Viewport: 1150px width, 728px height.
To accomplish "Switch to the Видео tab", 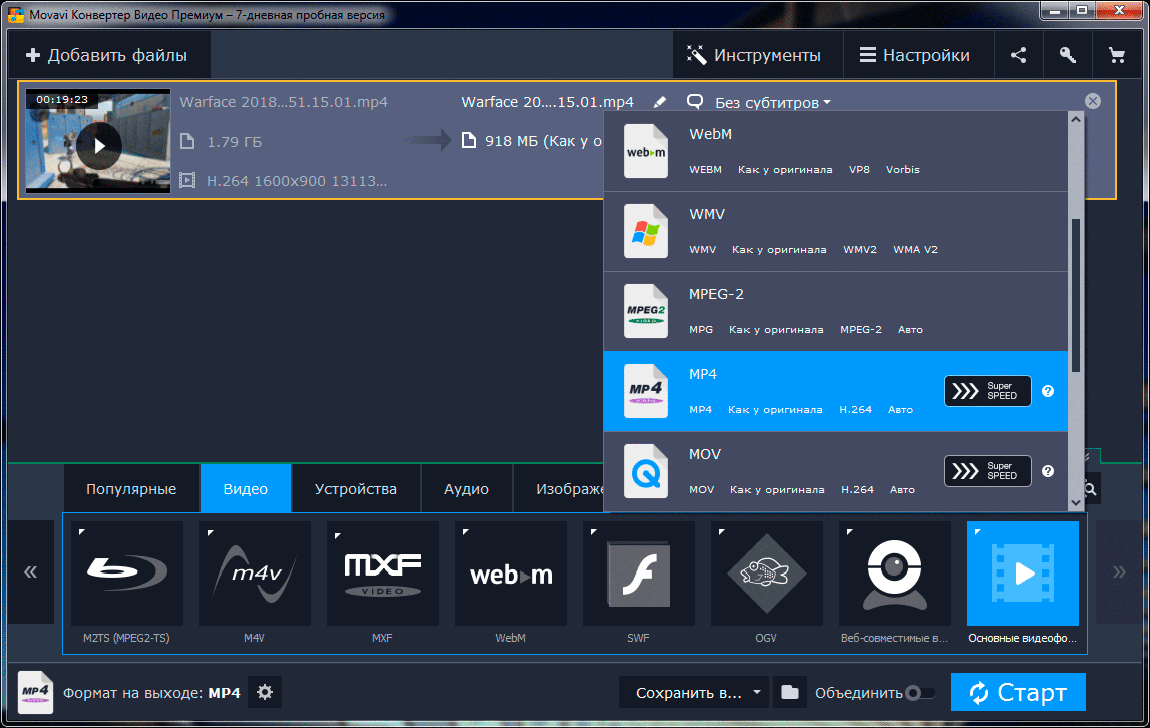I will pyautogui.click(x=246, y=489).
